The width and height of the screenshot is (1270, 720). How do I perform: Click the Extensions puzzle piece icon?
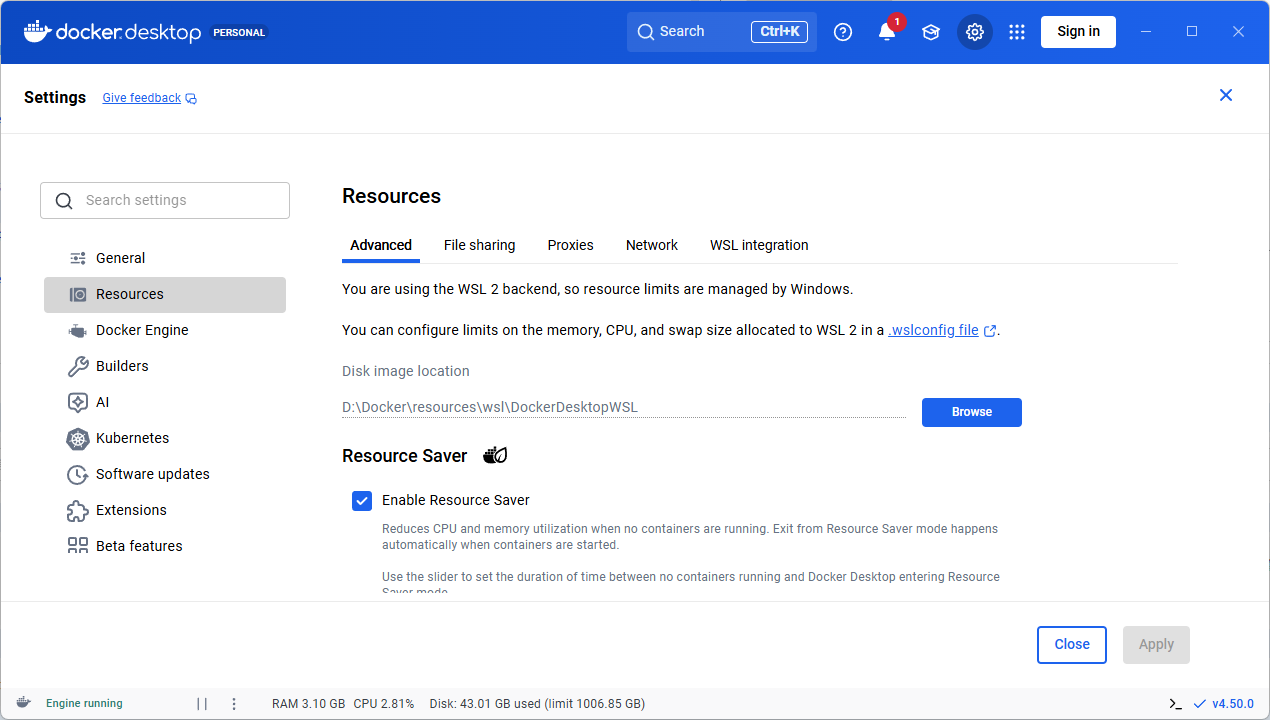(x=78, y=510)
